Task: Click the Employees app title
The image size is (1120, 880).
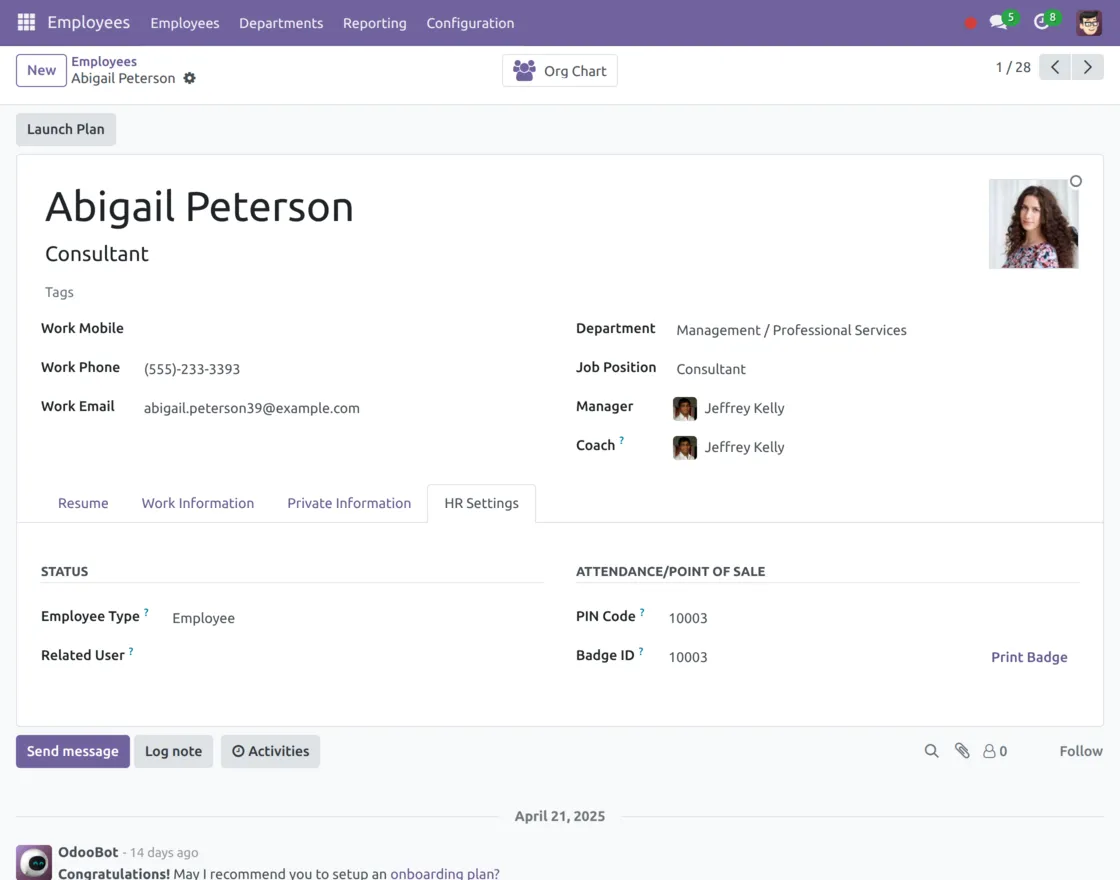Action: pos(89,22)
